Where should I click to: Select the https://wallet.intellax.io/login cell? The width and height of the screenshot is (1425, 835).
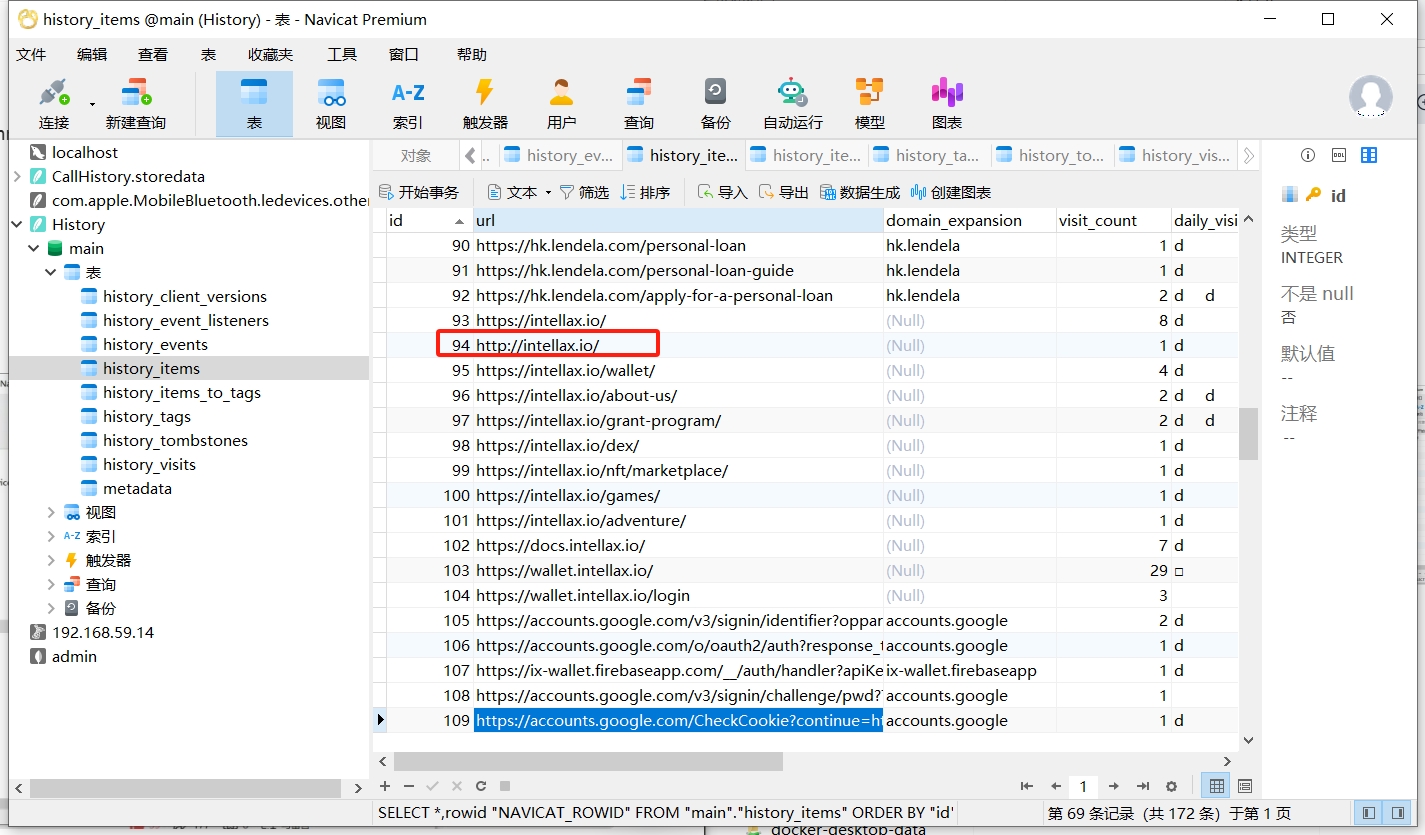(x=678, y=595)
